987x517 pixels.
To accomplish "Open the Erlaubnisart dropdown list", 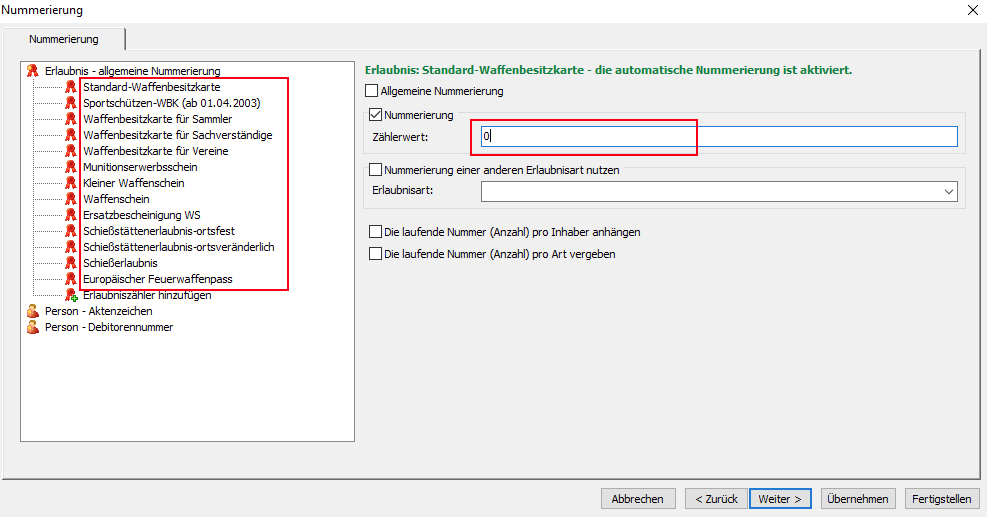I will (x=947, y=191).
